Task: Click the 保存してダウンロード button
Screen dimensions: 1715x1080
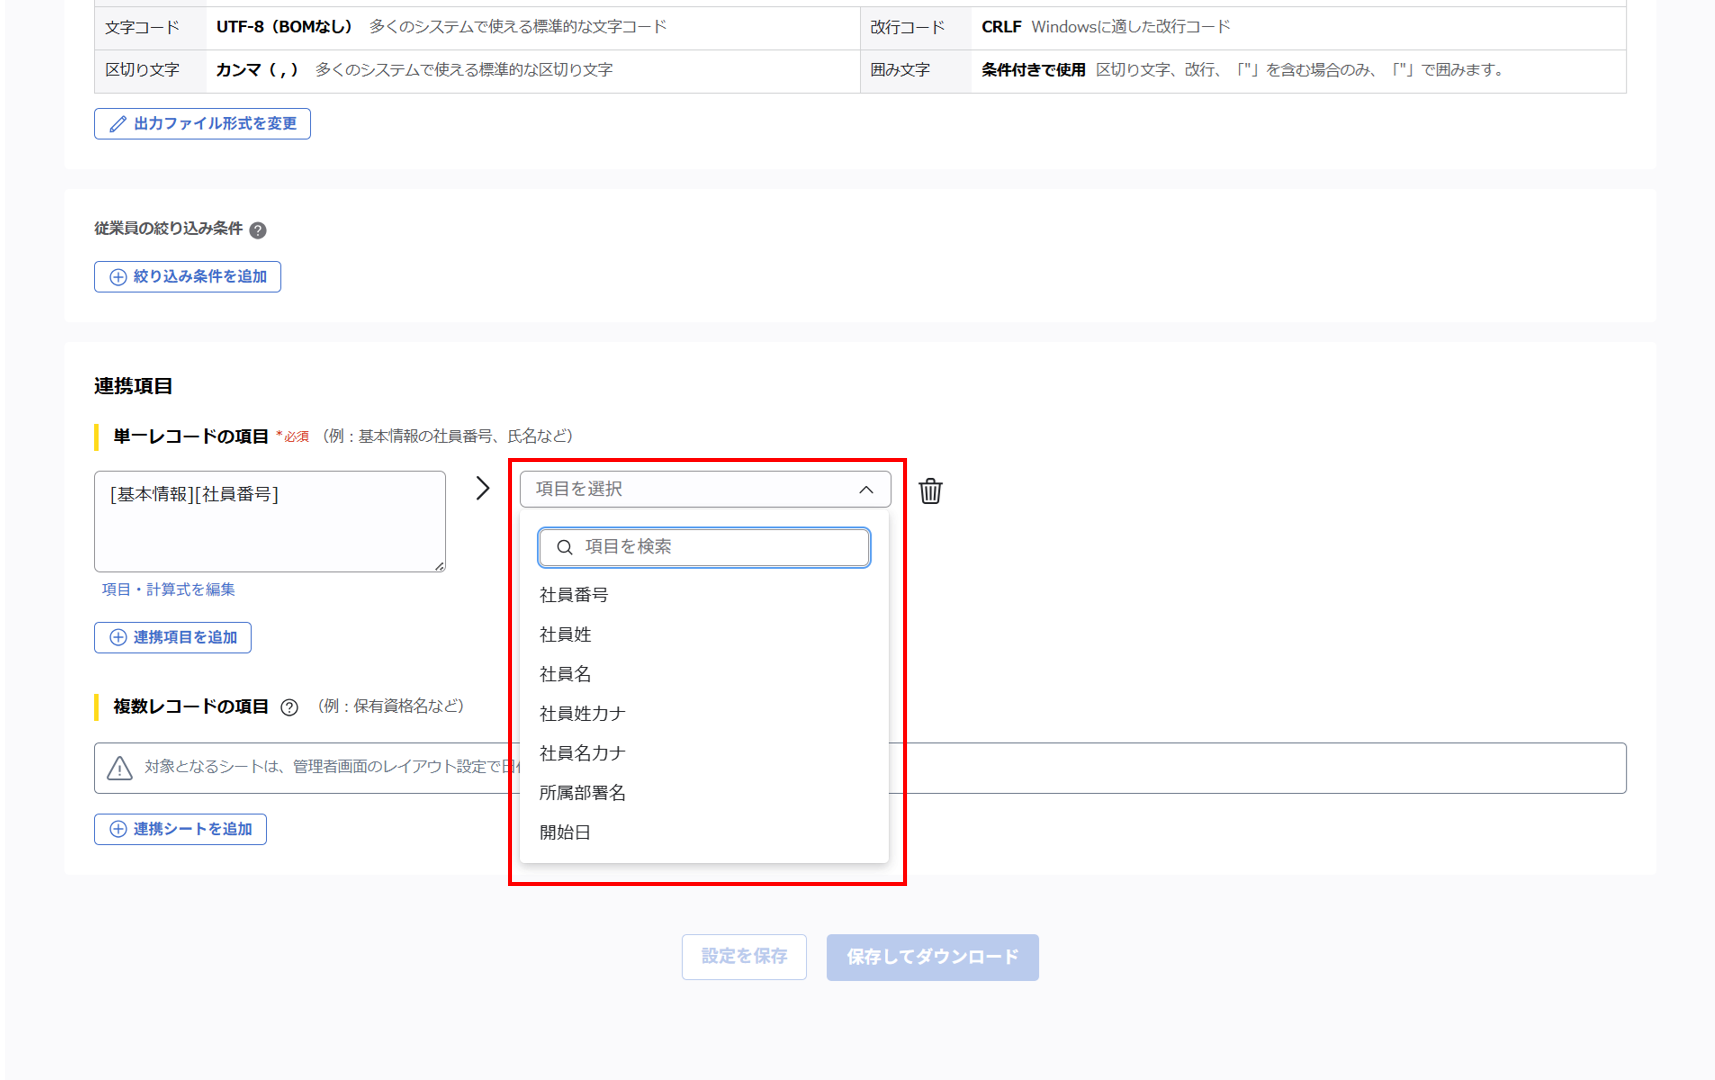Action: pos(931,957)
